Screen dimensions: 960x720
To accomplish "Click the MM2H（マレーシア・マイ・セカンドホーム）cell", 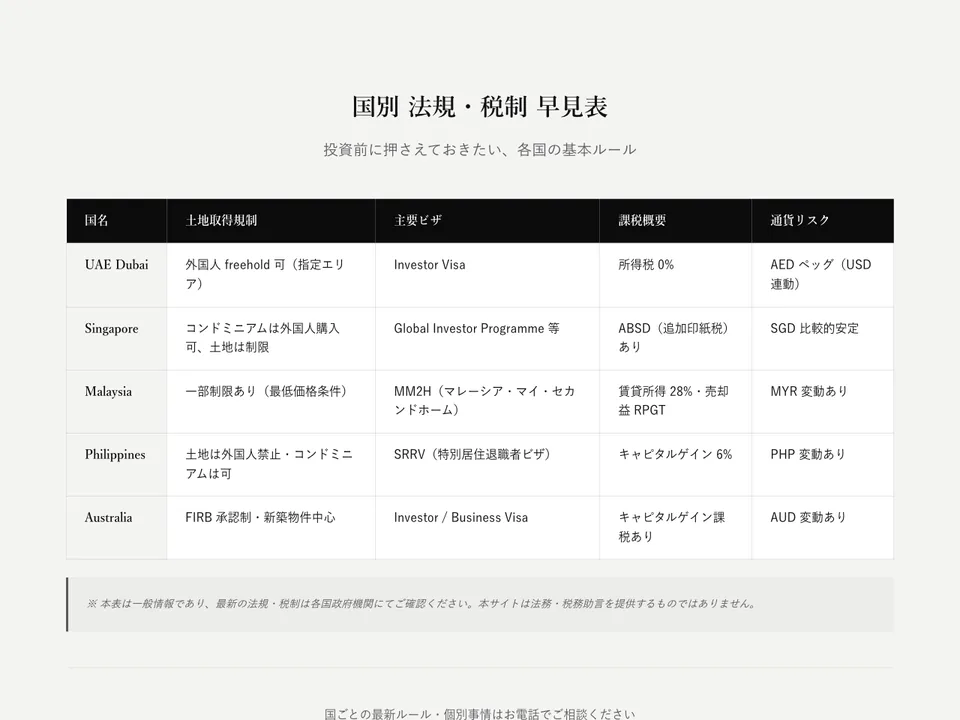I will click(487, 402).
